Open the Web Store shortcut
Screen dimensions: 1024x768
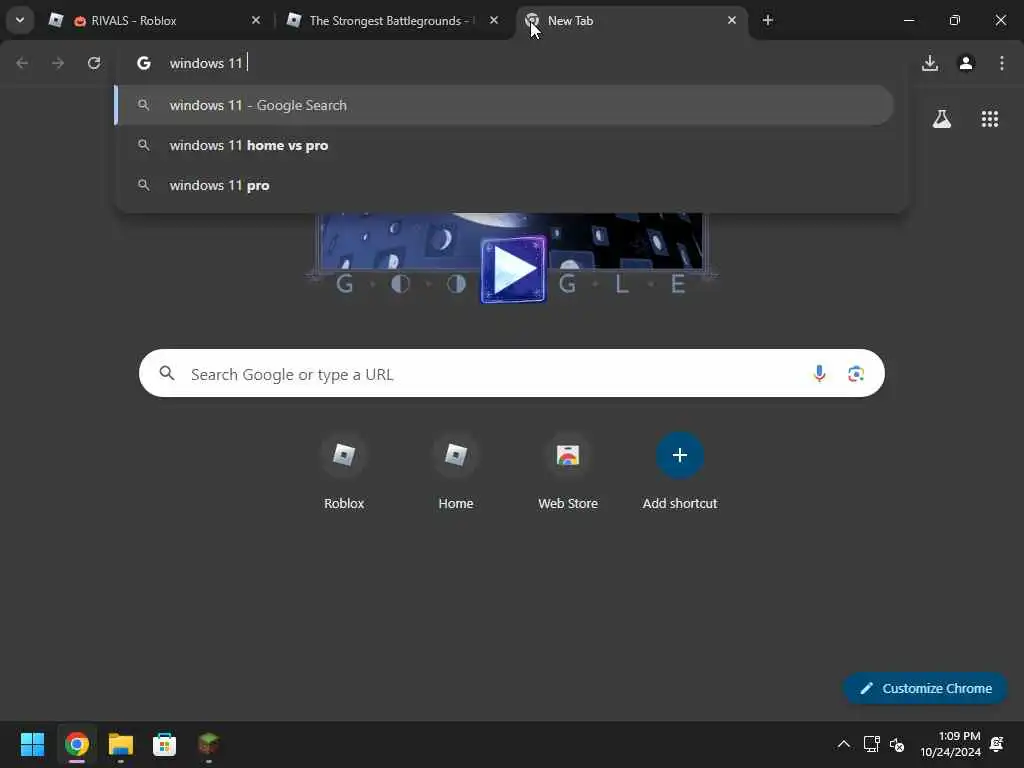point(568,472)
